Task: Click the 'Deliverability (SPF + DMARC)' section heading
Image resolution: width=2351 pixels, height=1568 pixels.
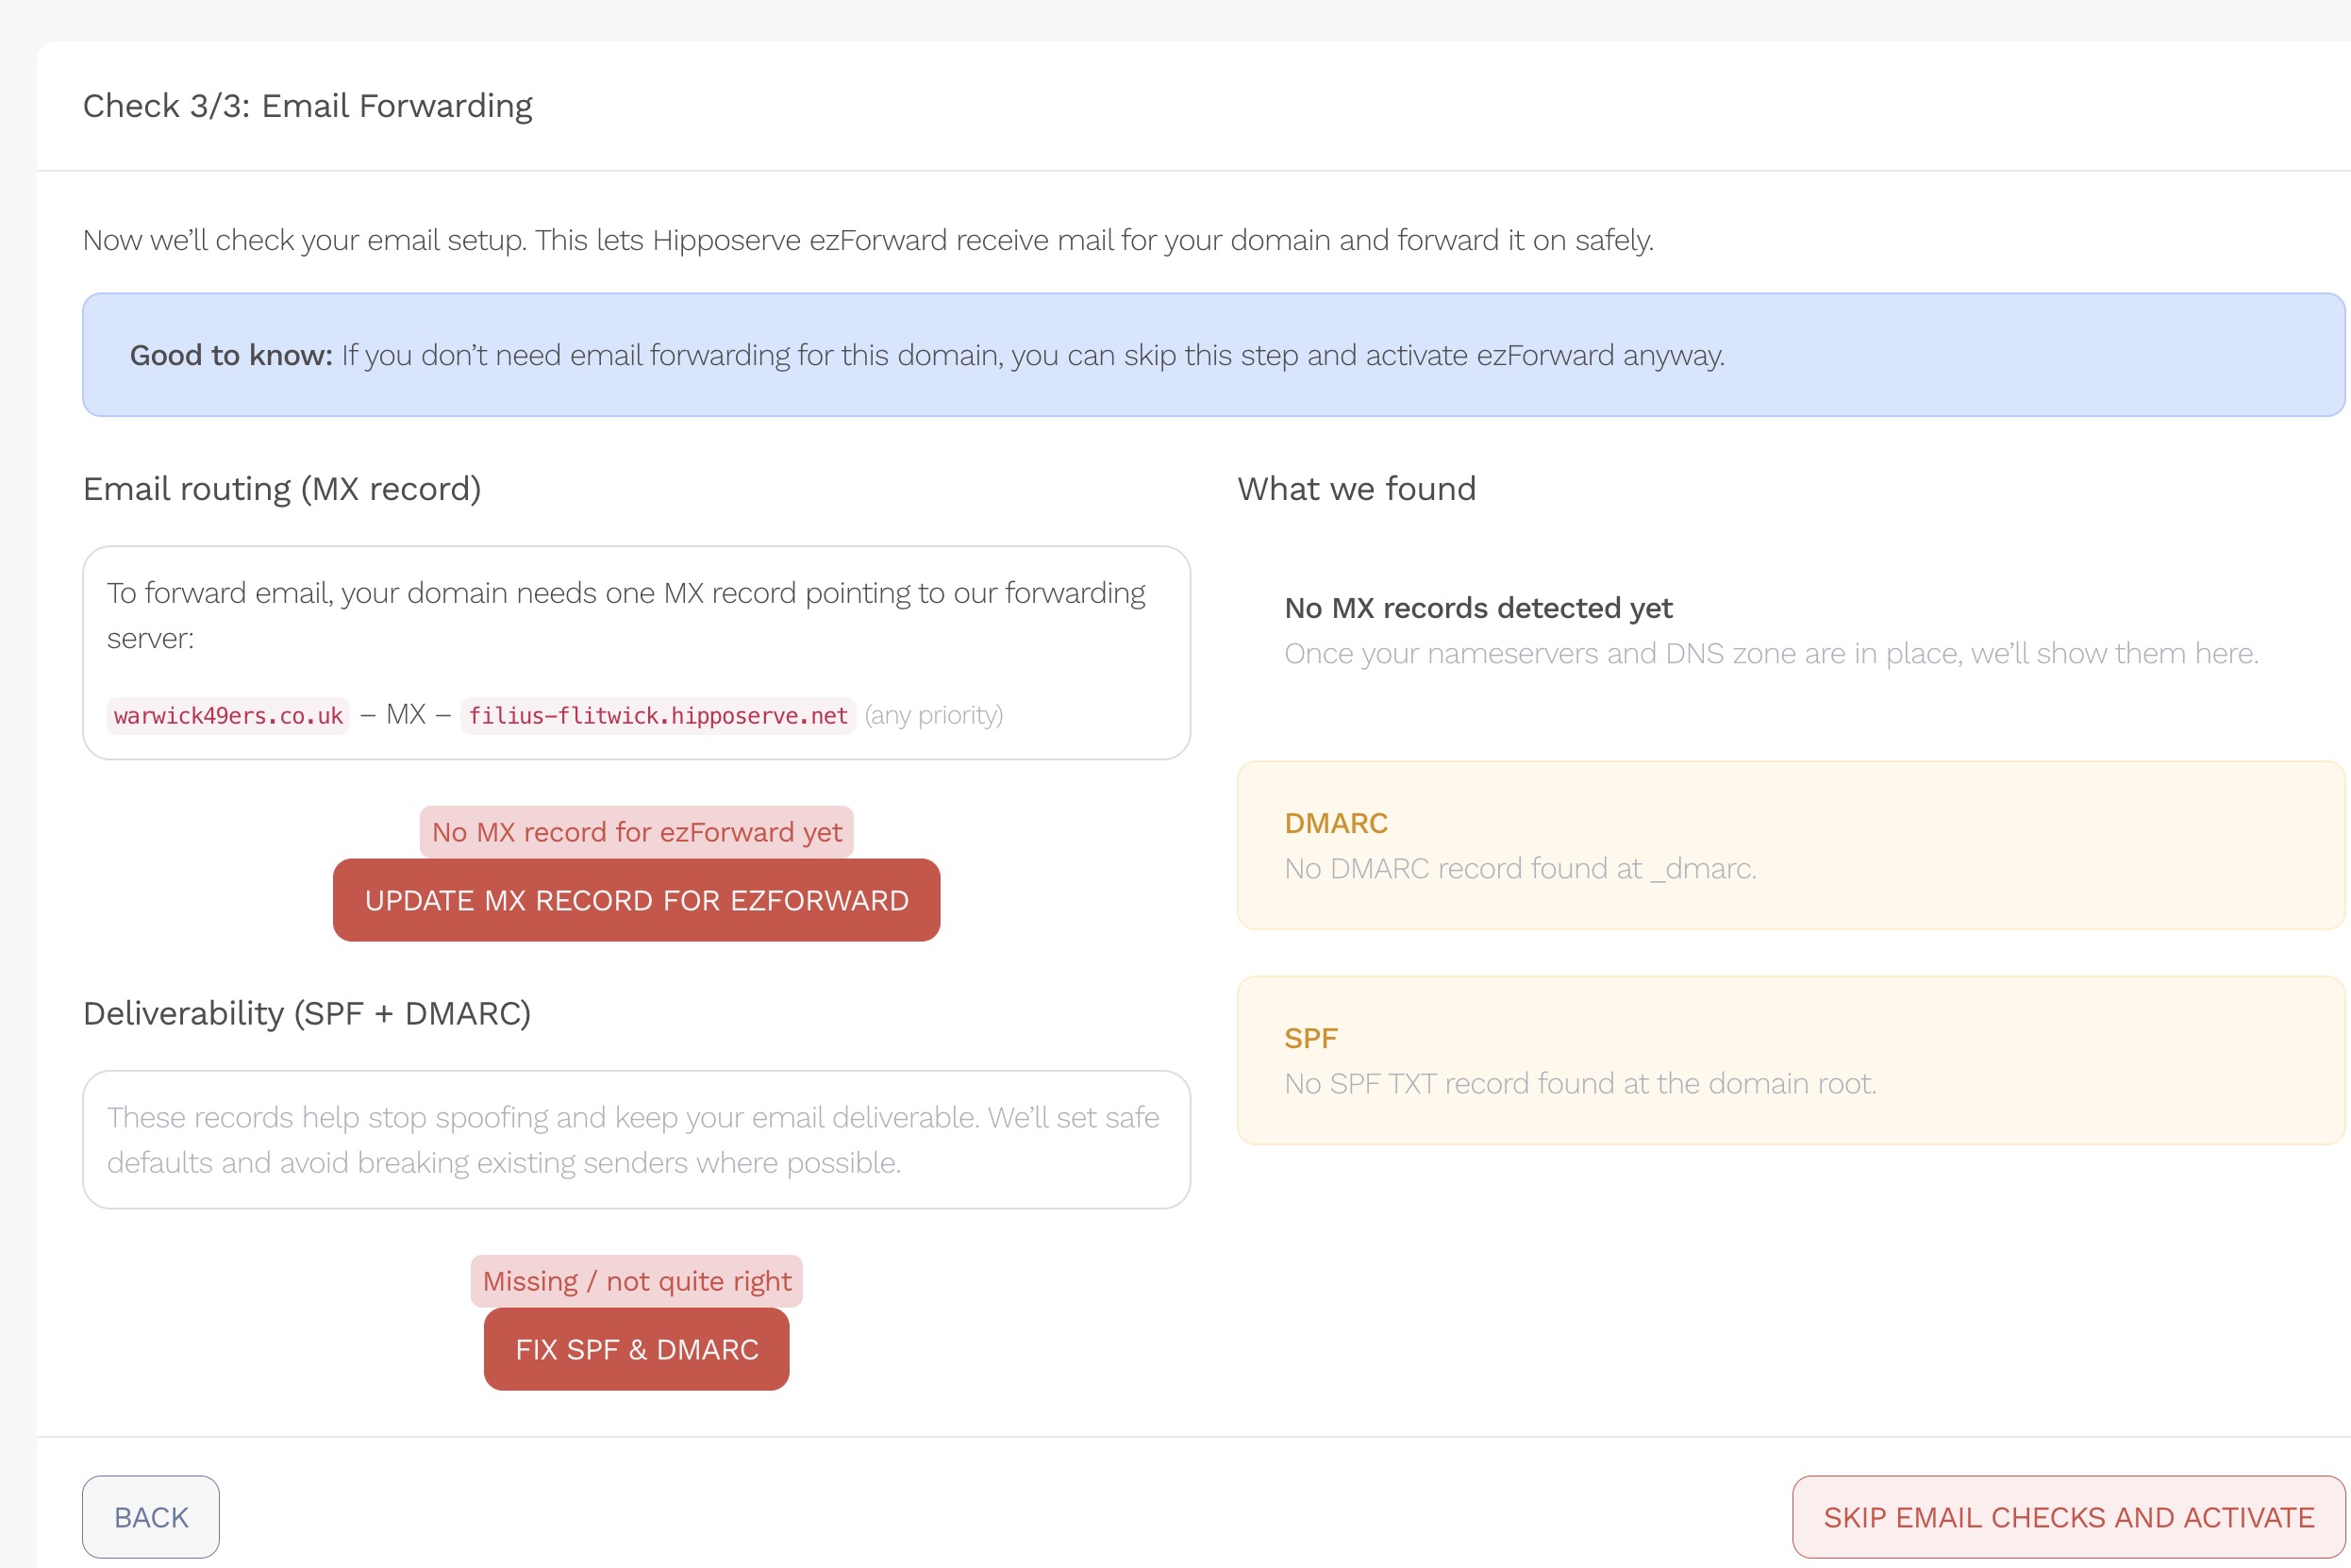Action: [x=307, y=1013]
